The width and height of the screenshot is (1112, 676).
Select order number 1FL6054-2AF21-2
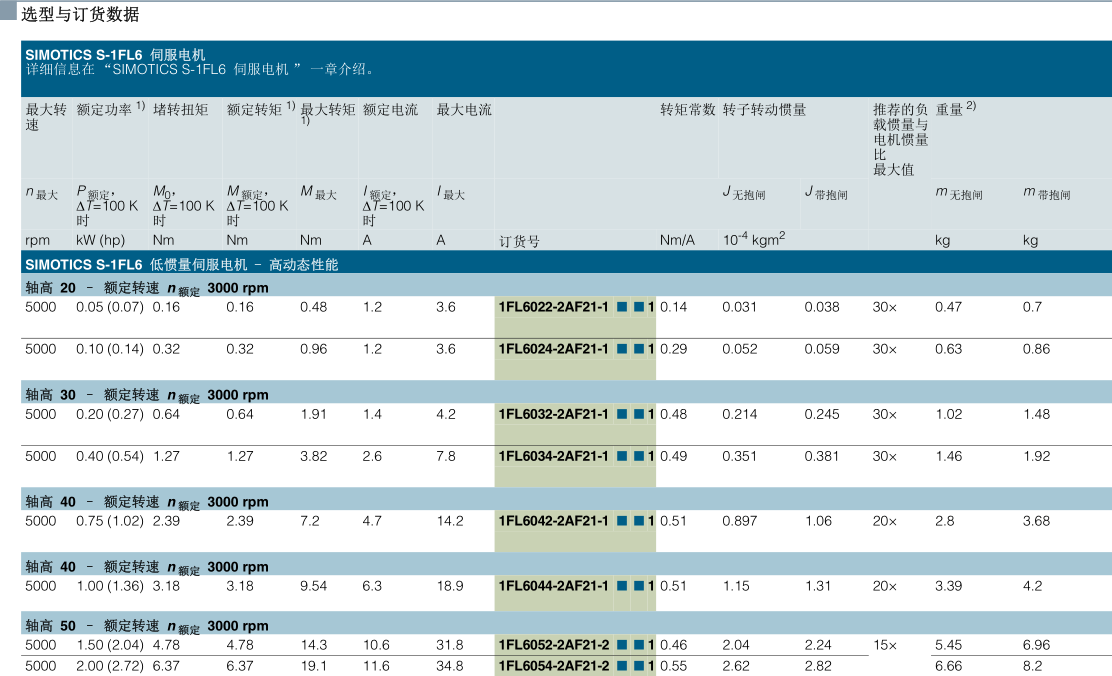[x=553, y=666]
